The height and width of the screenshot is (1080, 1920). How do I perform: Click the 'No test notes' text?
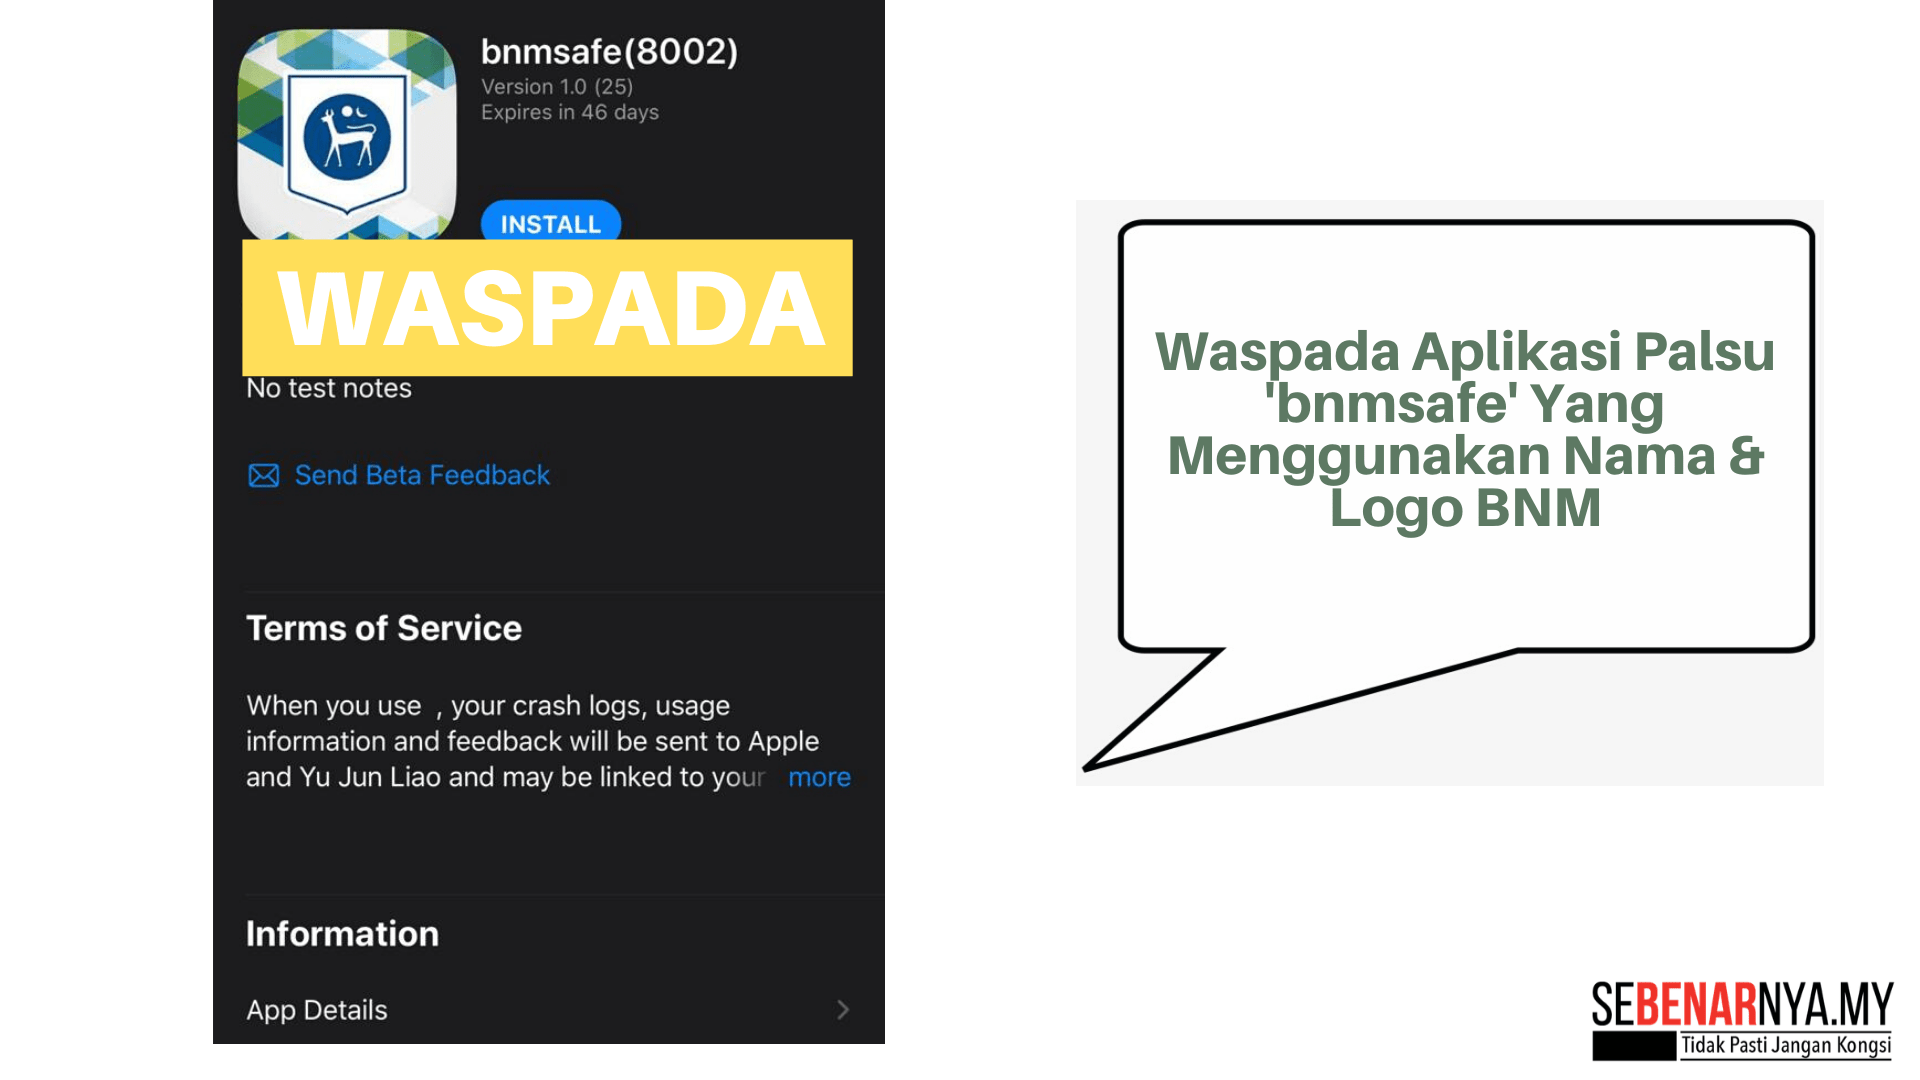(329, 389)
